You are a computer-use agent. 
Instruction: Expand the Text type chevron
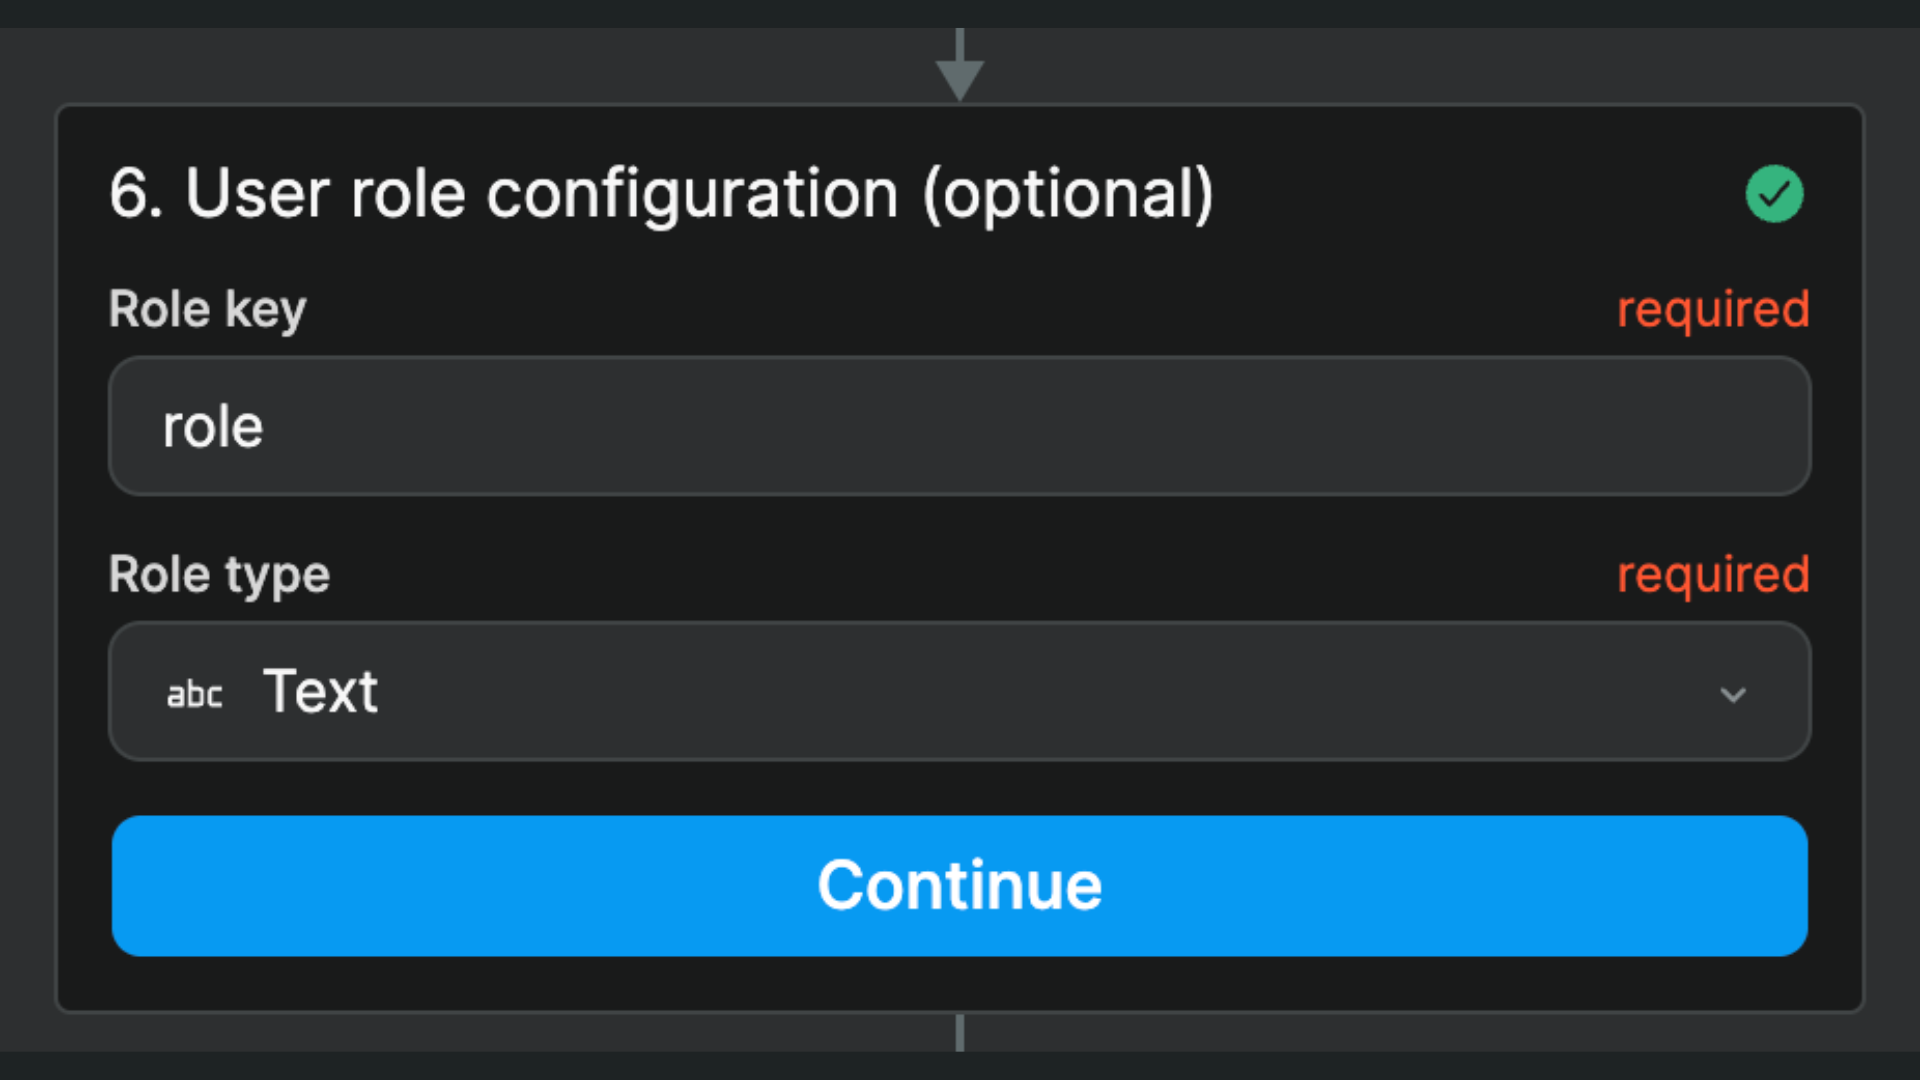click(1735, 694)
